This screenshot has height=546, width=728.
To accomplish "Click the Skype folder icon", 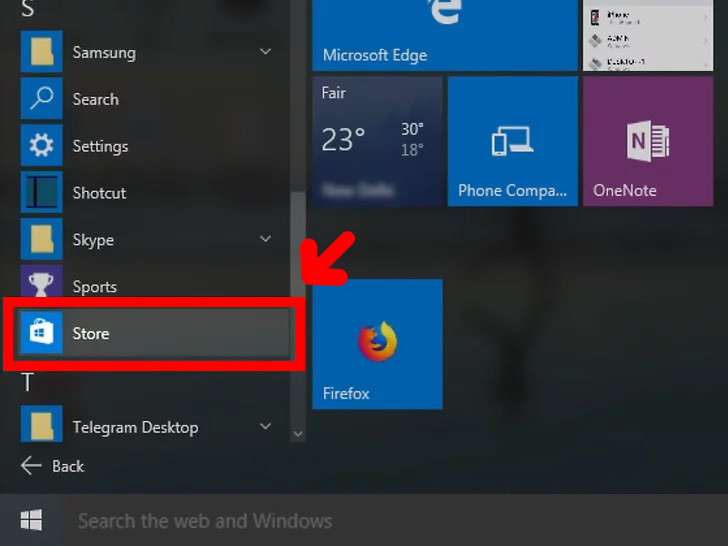I will pyautogui.click(x=41, y=239).
